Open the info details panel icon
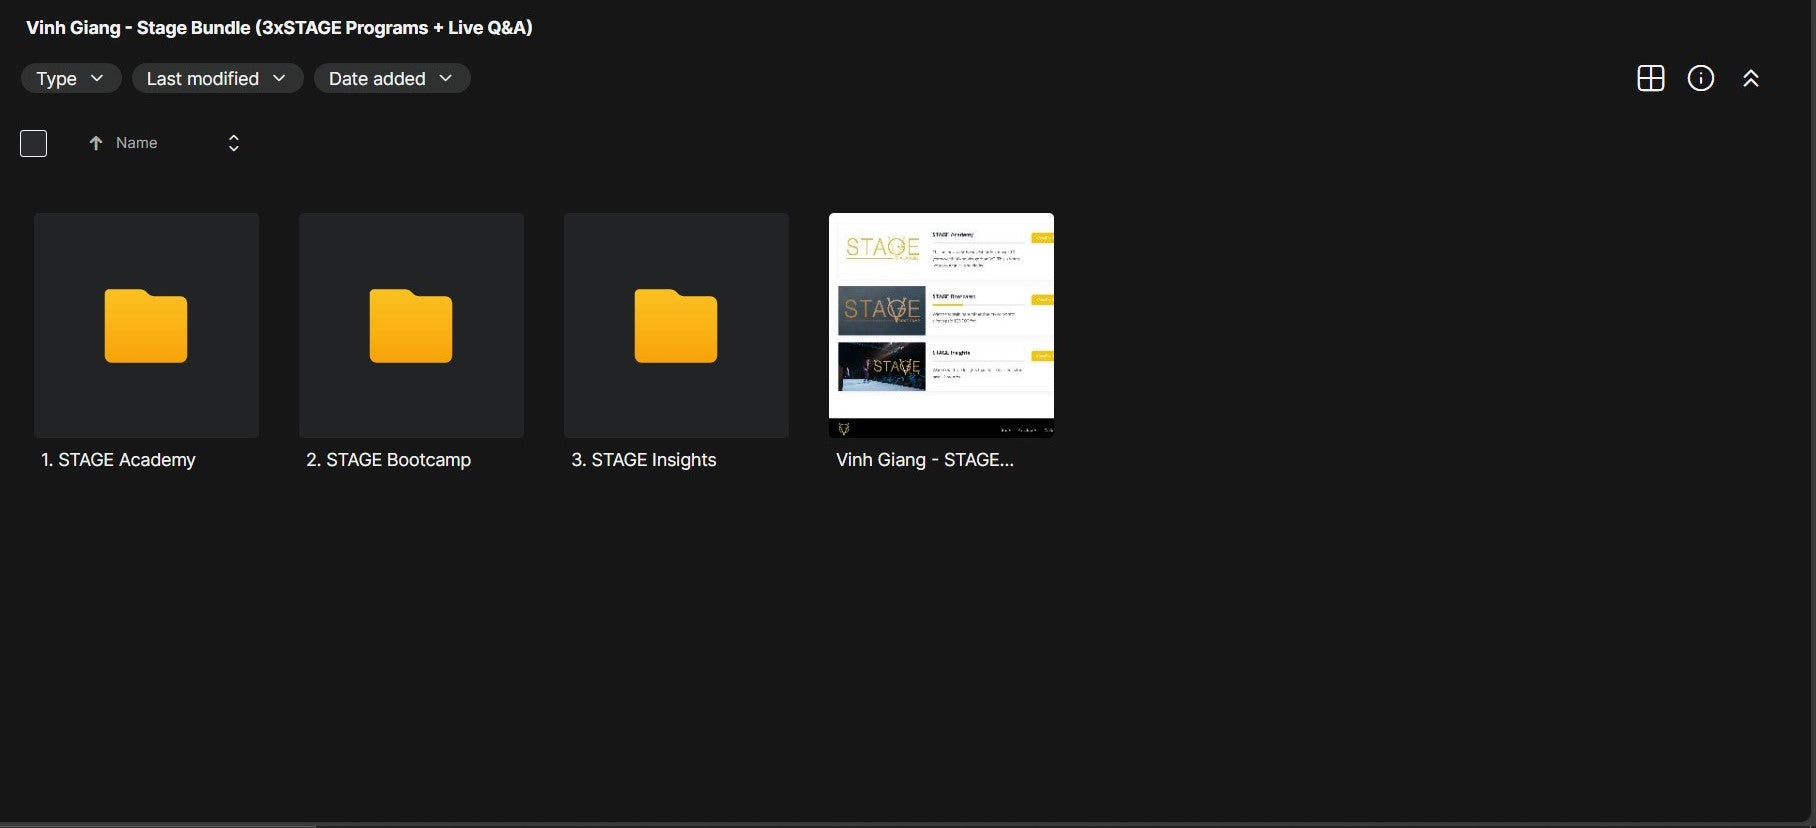 [1700, 78]
